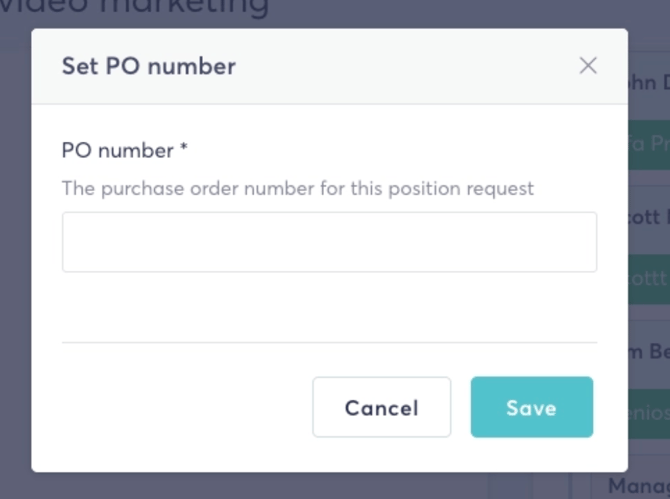Screen dimensions: 670x499
Task: Click into the PO number text box
Action: point(329,242)
